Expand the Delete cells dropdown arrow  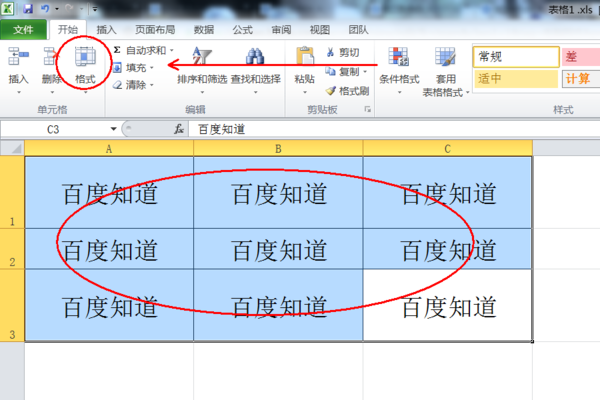52,92
